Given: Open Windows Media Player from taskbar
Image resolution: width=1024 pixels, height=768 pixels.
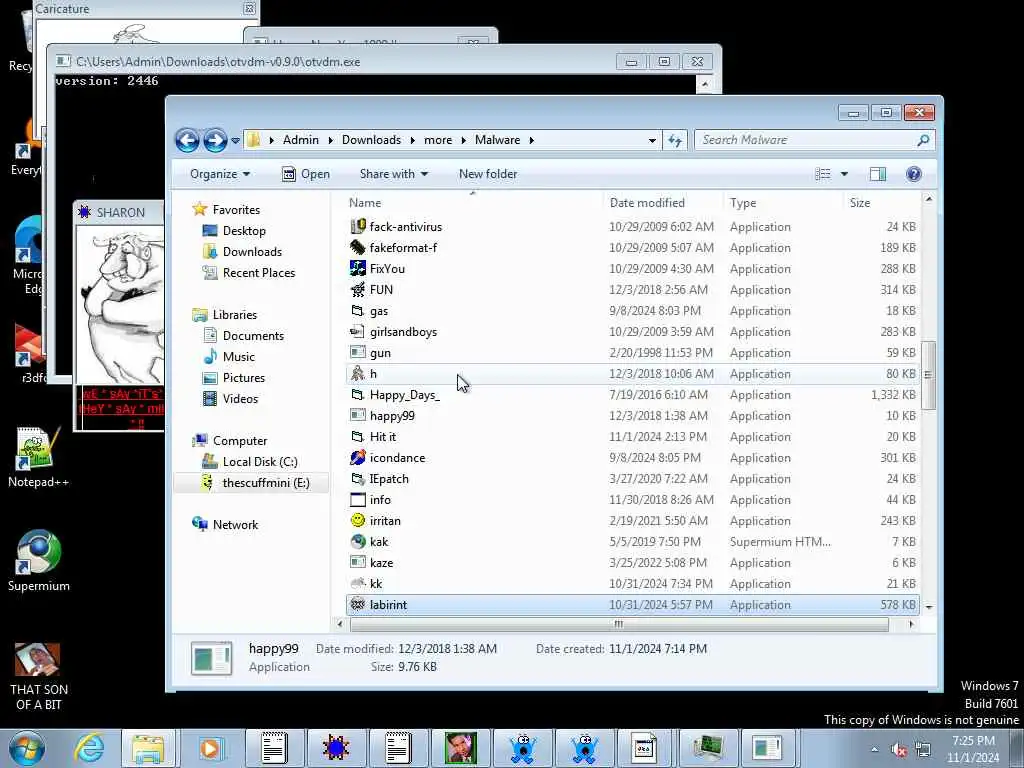Looking at the screenshot, I should [x=210, y=748].
